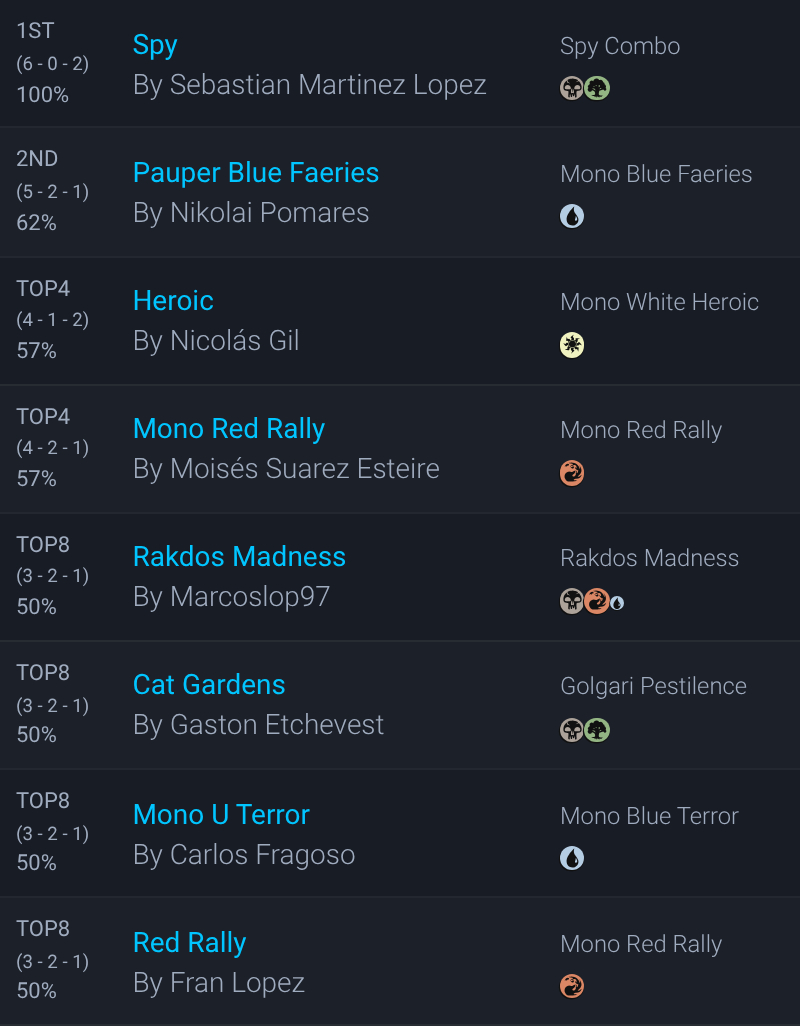The image size is (800, 1026).
Task: Click the red mana icon under Rakdos Madness archetype
Action: 597,601
